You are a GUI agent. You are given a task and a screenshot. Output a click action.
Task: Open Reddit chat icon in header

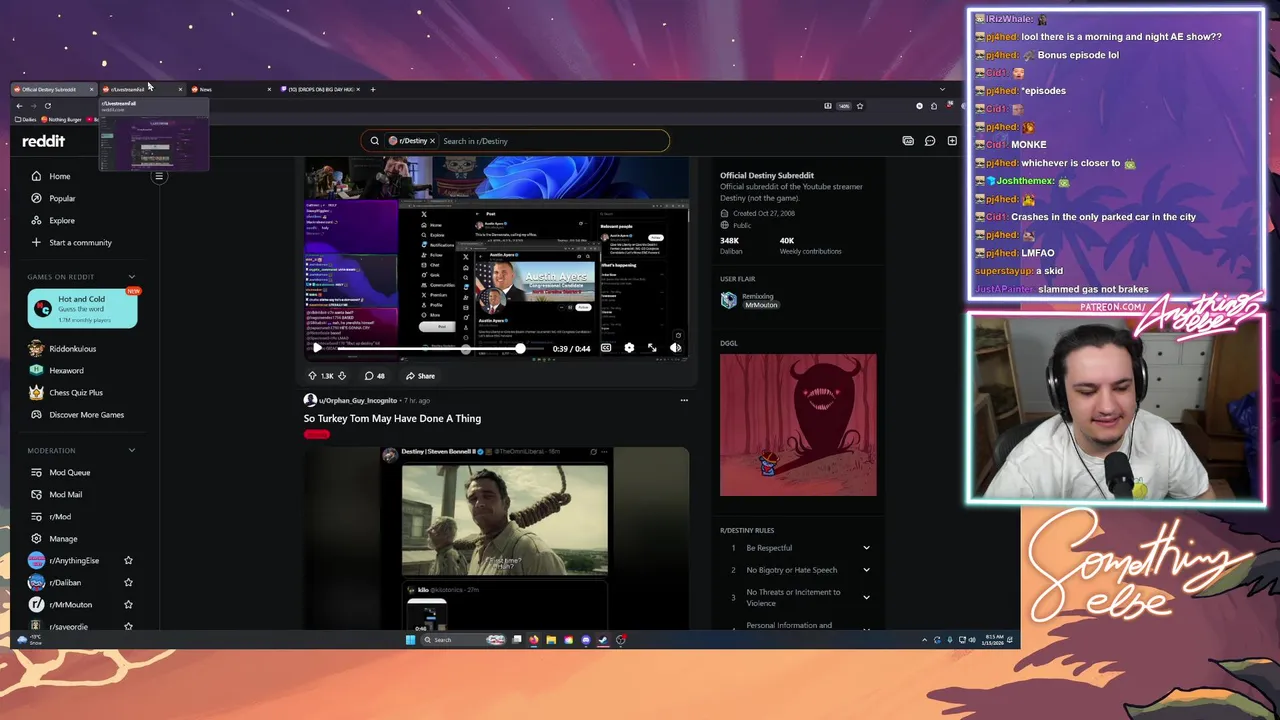[930, 141]
